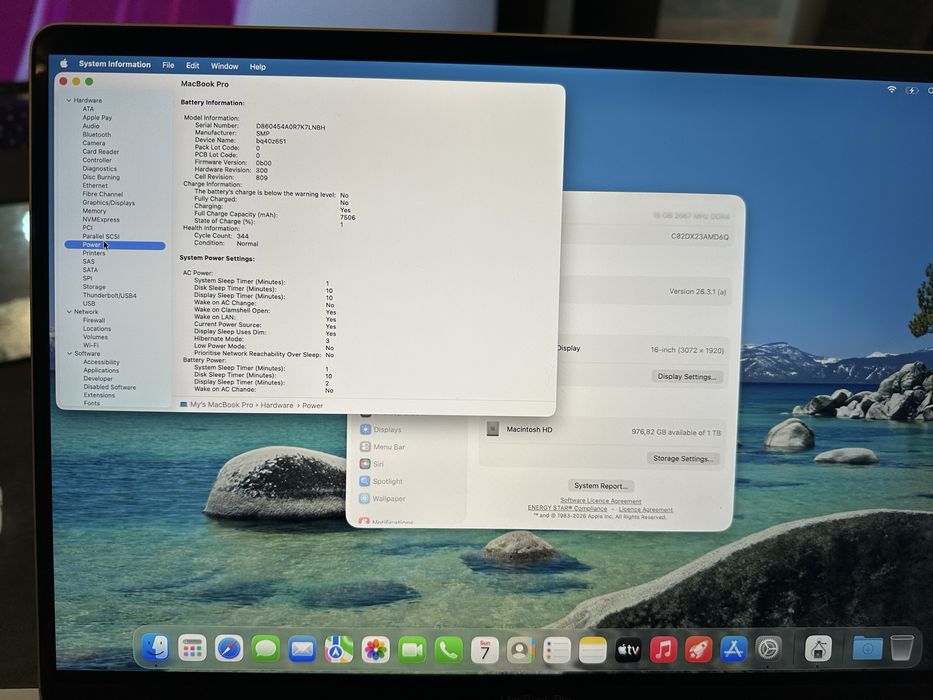Select Power in hardware list
Screen dimensions: 933x700
(x=114, y=245)
